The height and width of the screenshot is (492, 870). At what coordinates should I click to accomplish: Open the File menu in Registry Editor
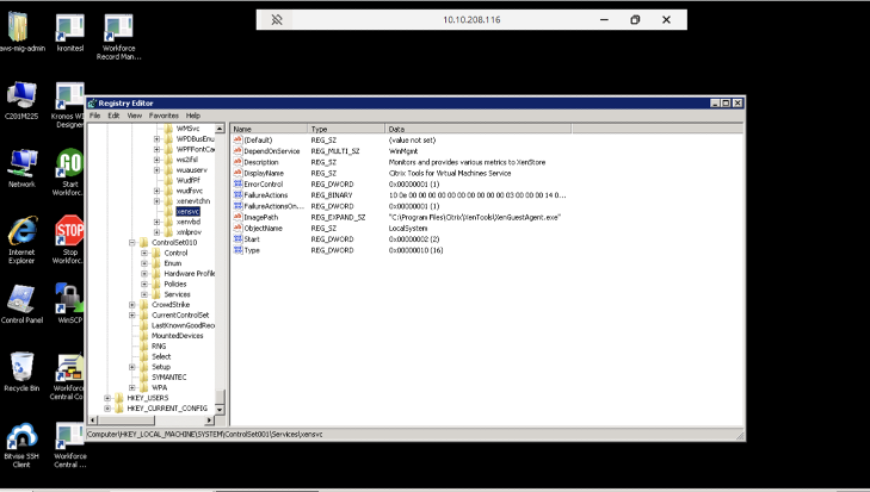click(95, 115)
